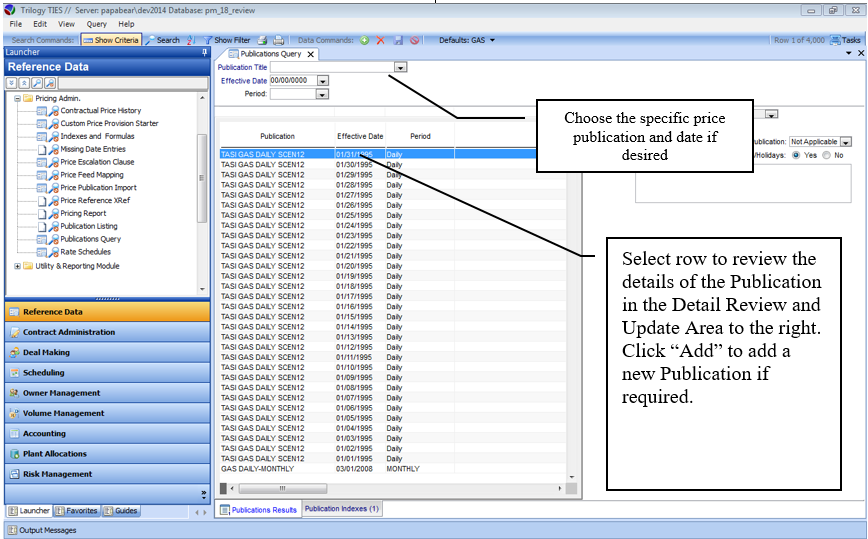Select the No radio button for Holidays
This screenshot has height=539, width=868.
(826, 156)
